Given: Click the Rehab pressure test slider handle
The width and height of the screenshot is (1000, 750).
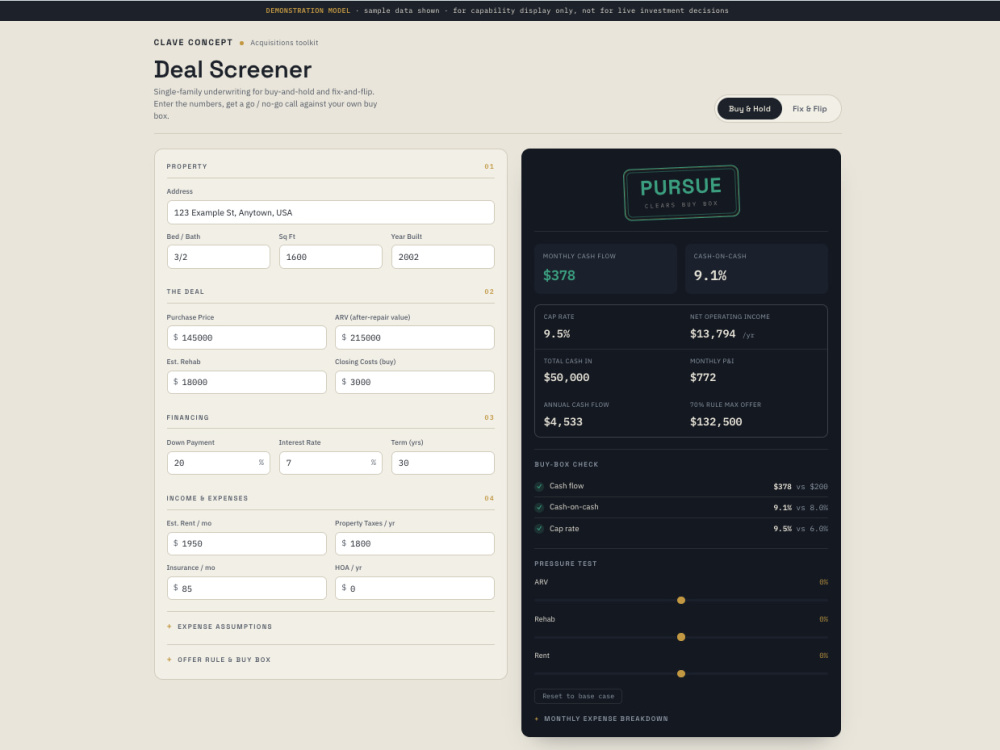Looking at the screenshot, I should tap(681, 637).
